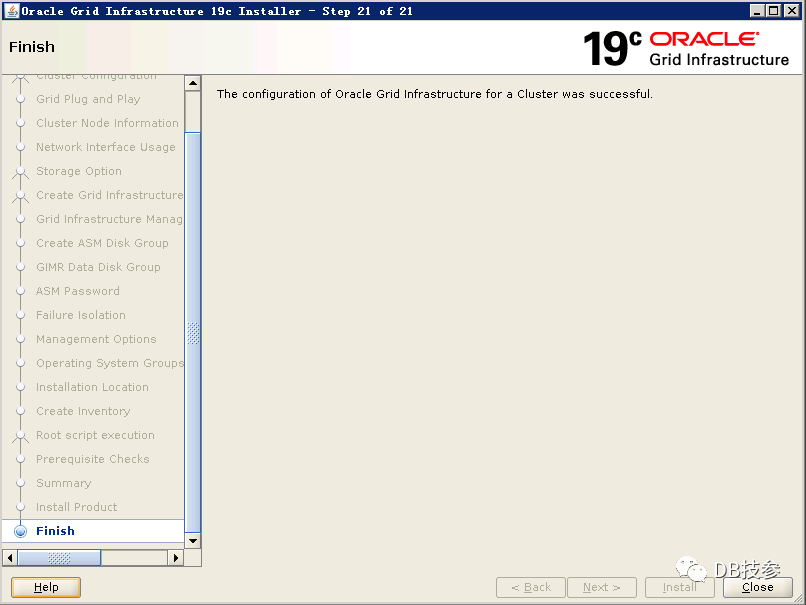
Task: Click Network Interface Usage bullet icon
Action: click(21, 147)
